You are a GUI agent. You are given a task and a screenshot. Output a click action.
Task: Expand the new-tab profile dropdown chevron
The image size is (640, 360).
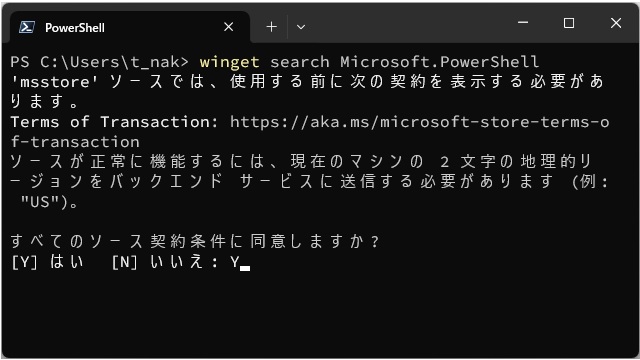[301, 27]
